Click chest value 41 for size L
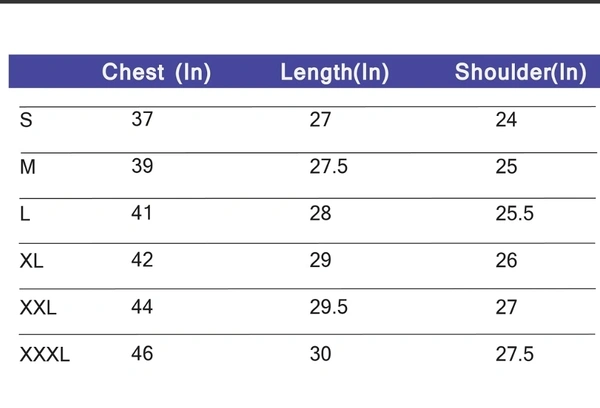The image size is (600, 408). [142, 213]
